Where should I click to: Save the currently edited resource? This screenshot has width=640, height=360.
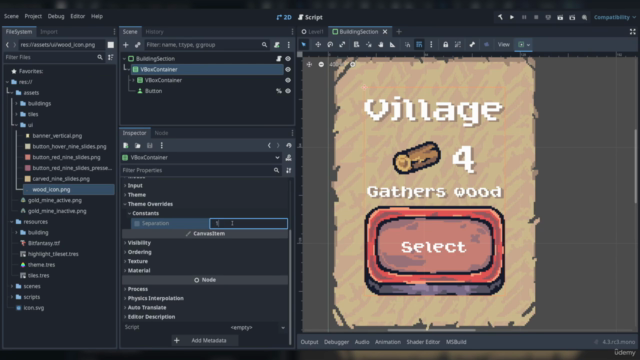coord(150,145)
